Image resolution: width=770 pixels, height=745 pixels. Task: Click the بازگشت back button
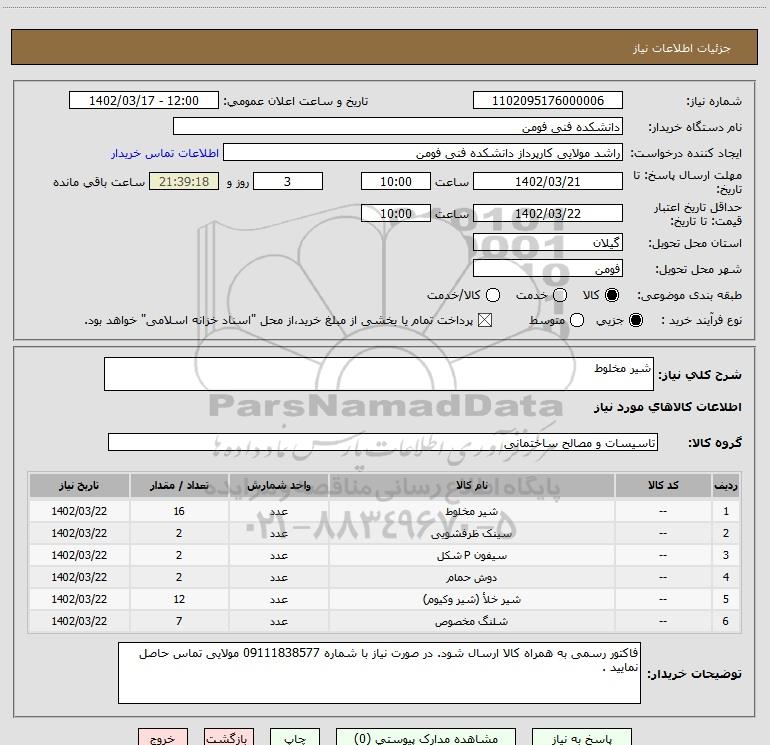229,739
